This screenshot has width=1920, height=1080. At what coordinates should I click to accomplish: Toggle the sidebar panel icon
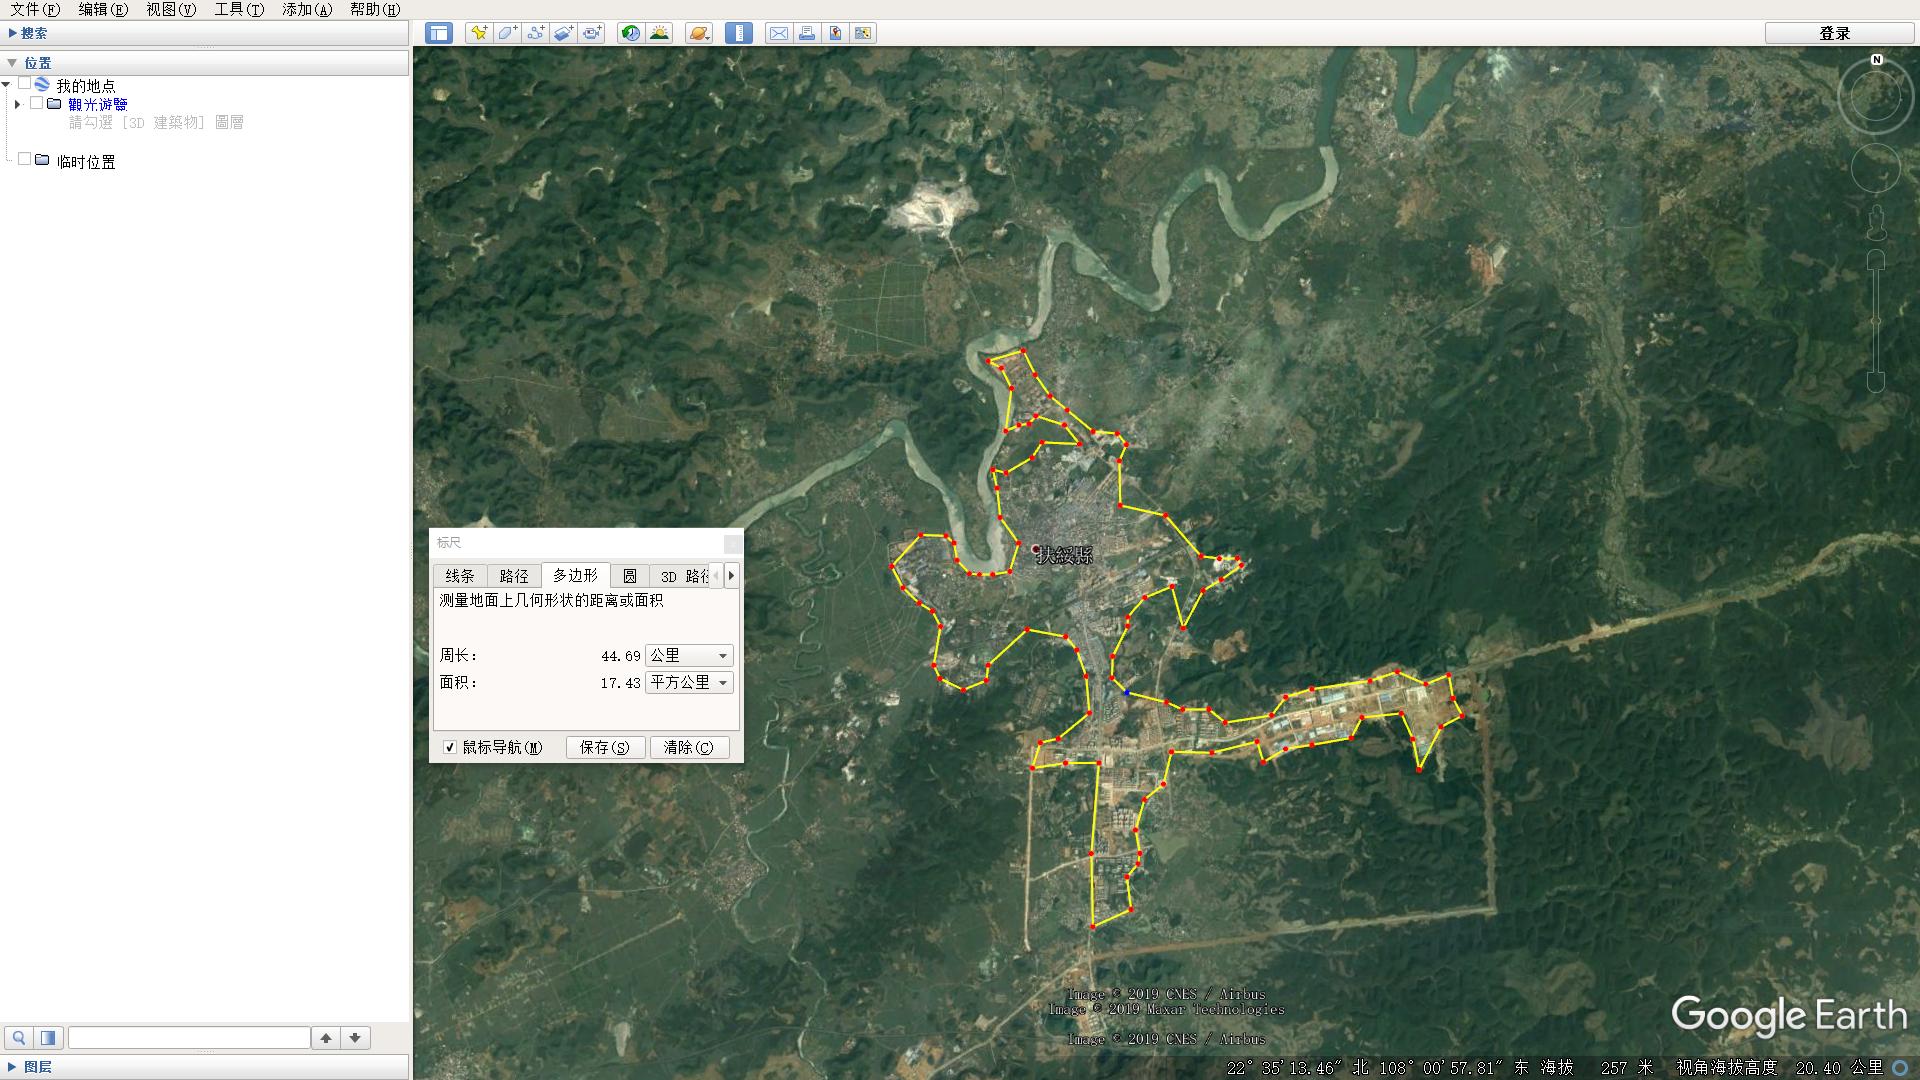click(438, 33)
